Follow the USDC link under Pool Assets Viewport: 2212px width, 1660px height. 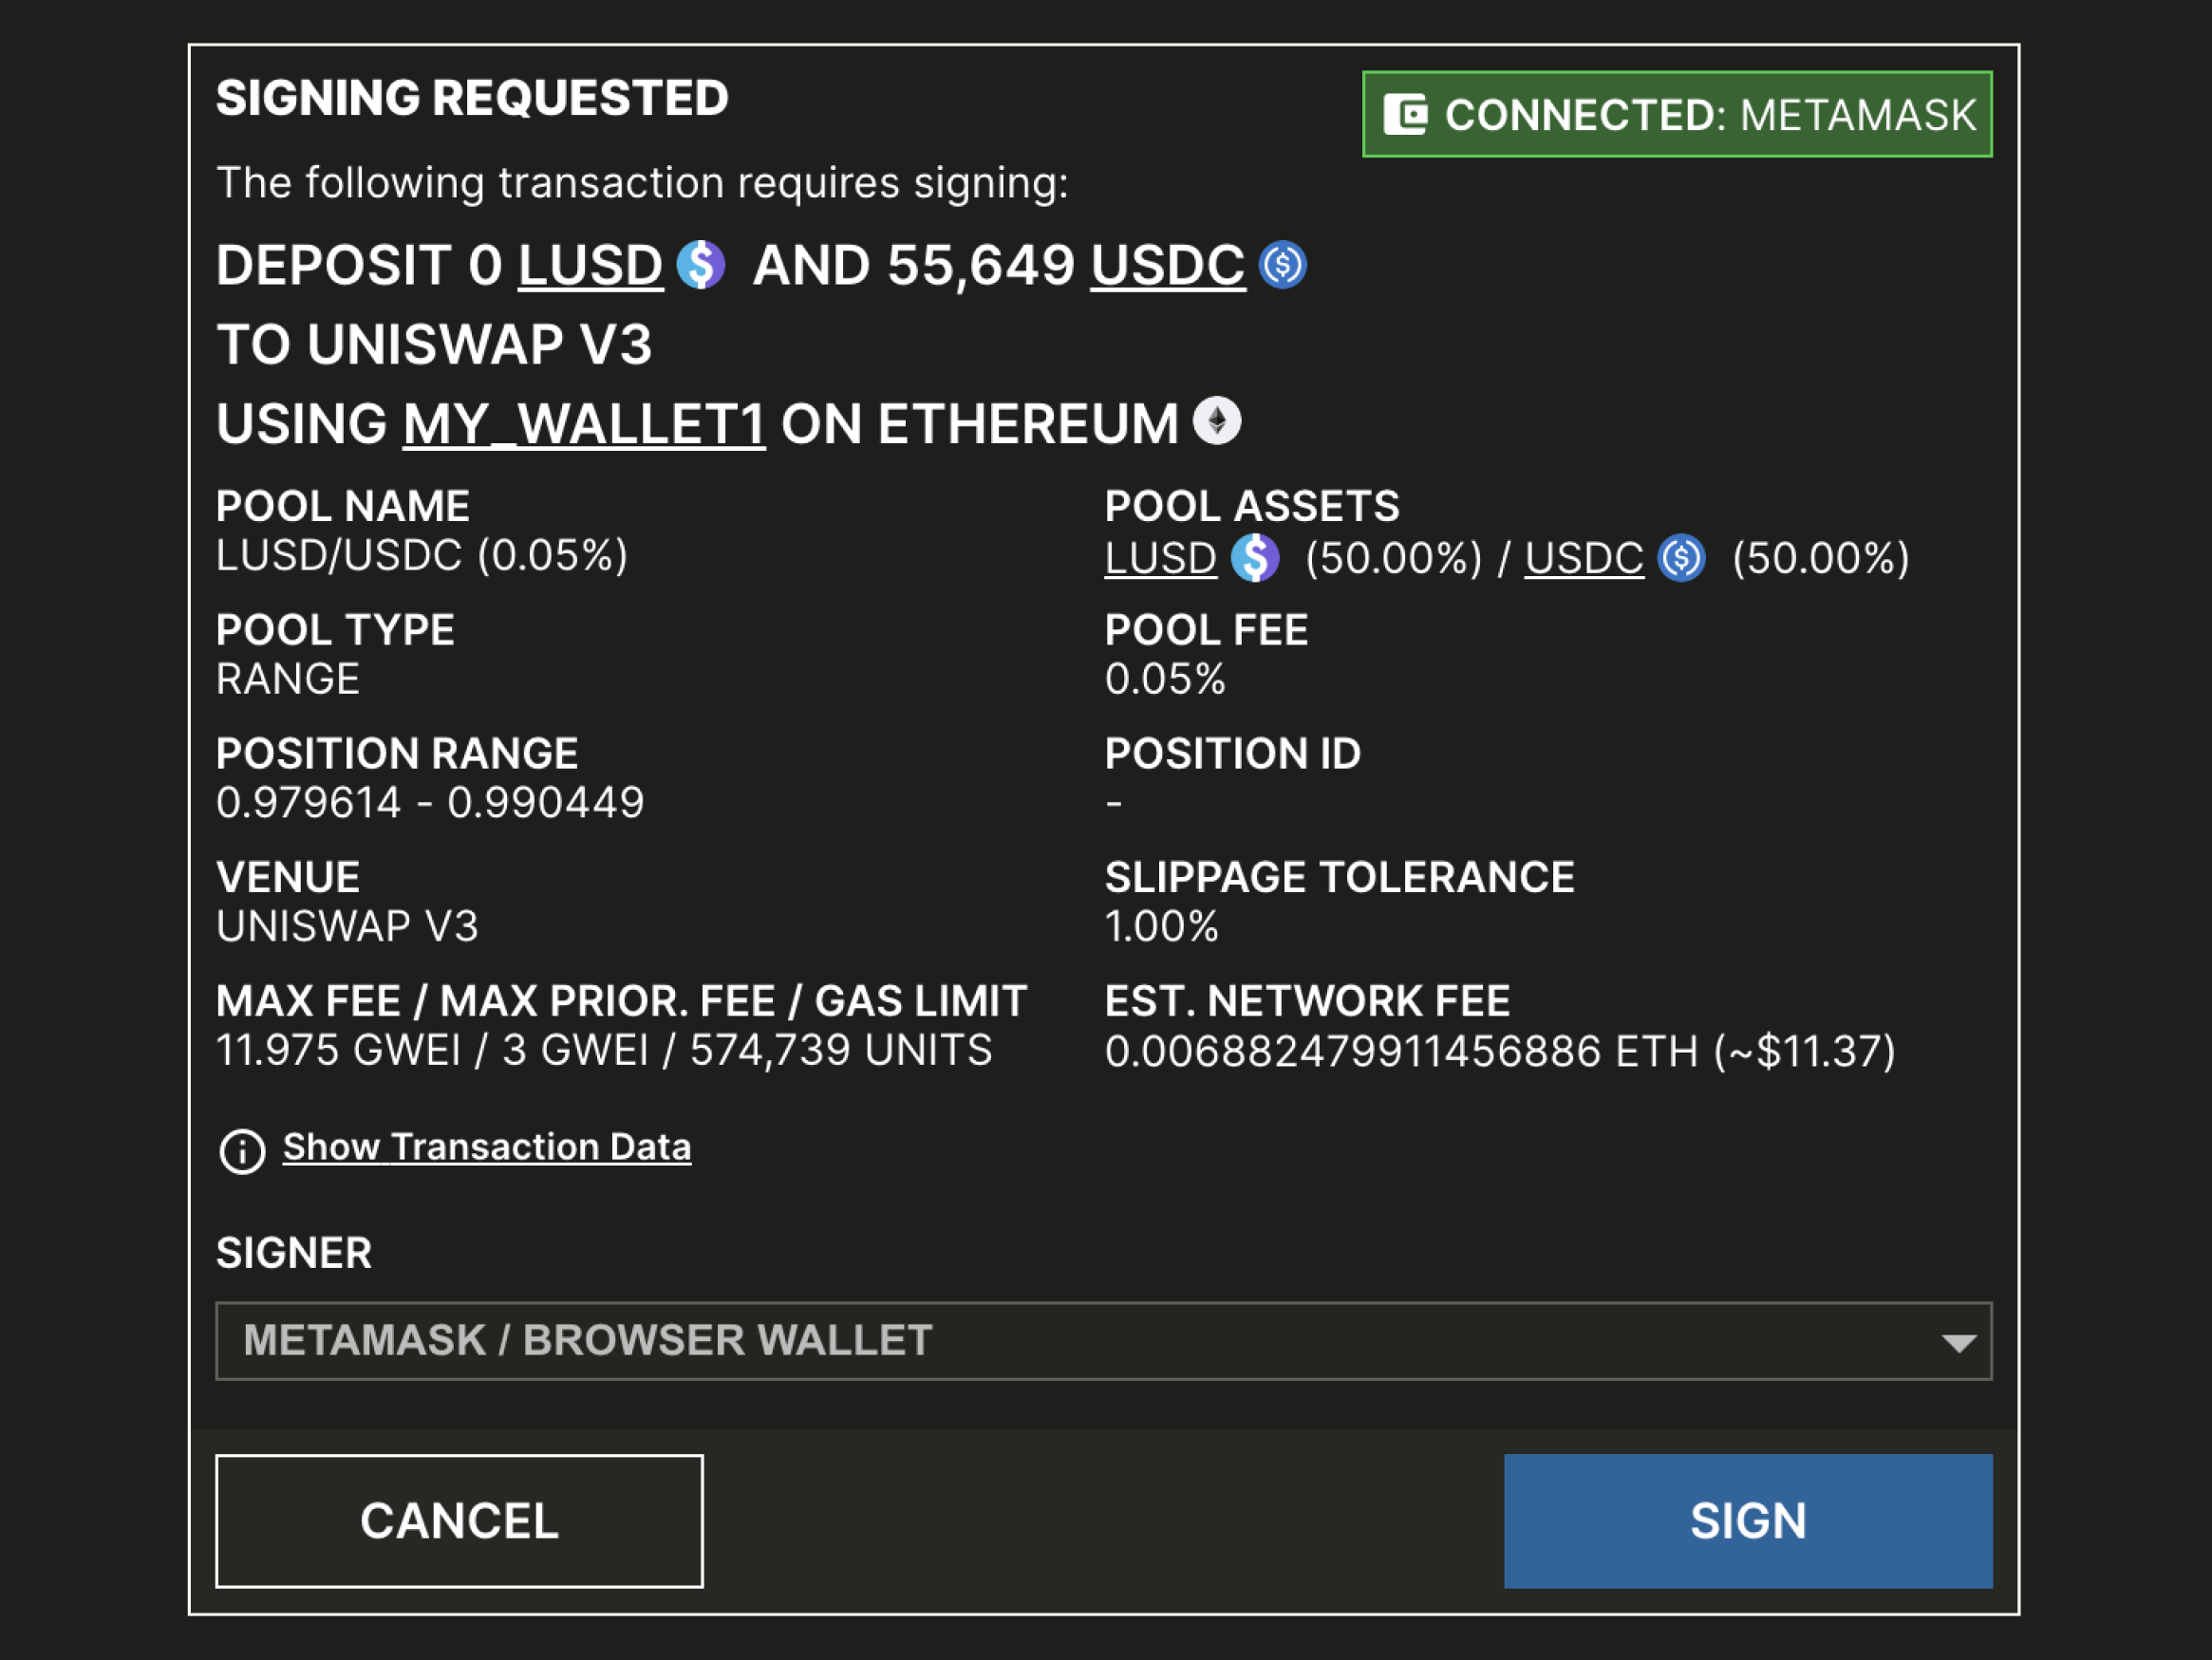[1584, 558]
